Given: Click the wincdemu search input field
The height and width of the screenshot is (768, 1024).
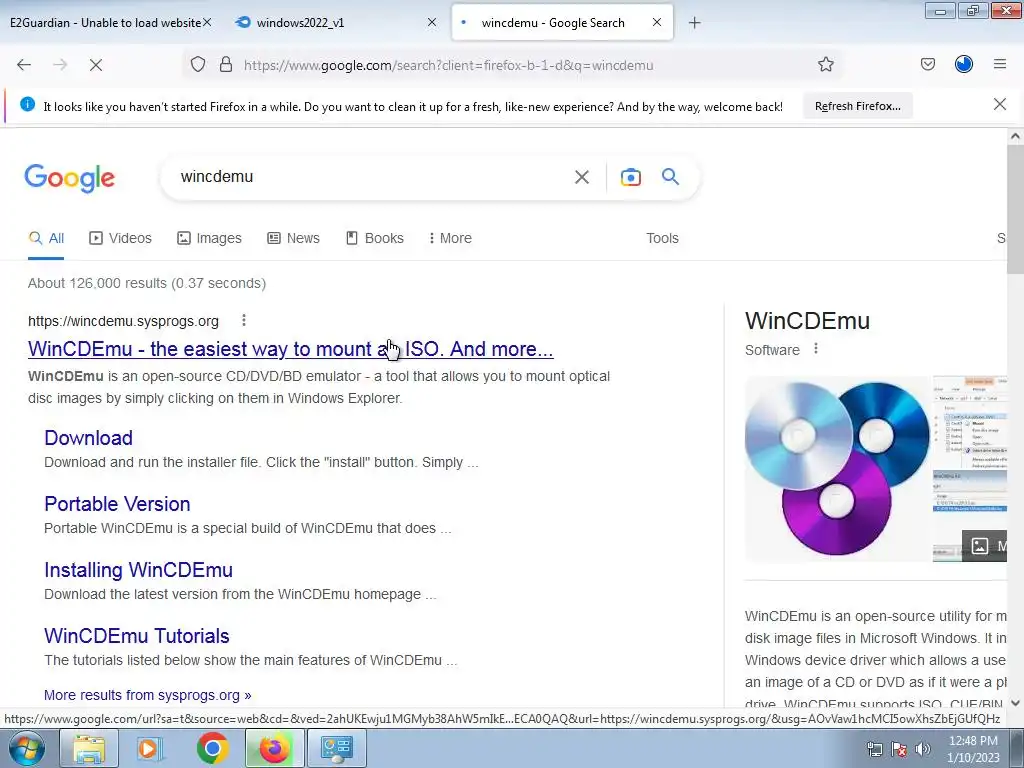Looking at the screenshot, I should [x=372, y=177].
